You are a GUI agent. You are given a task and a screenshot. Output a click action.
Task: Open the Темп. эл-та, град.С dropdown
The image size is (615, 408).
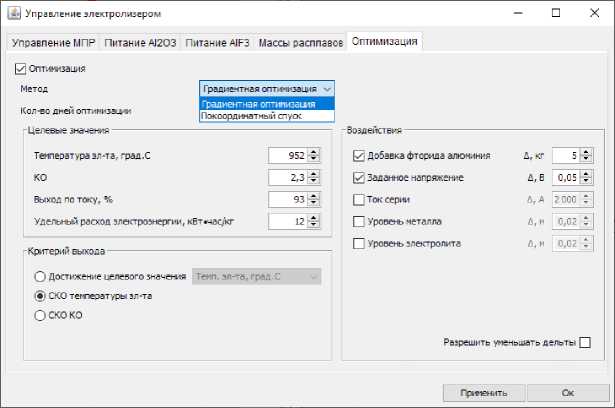257,277
